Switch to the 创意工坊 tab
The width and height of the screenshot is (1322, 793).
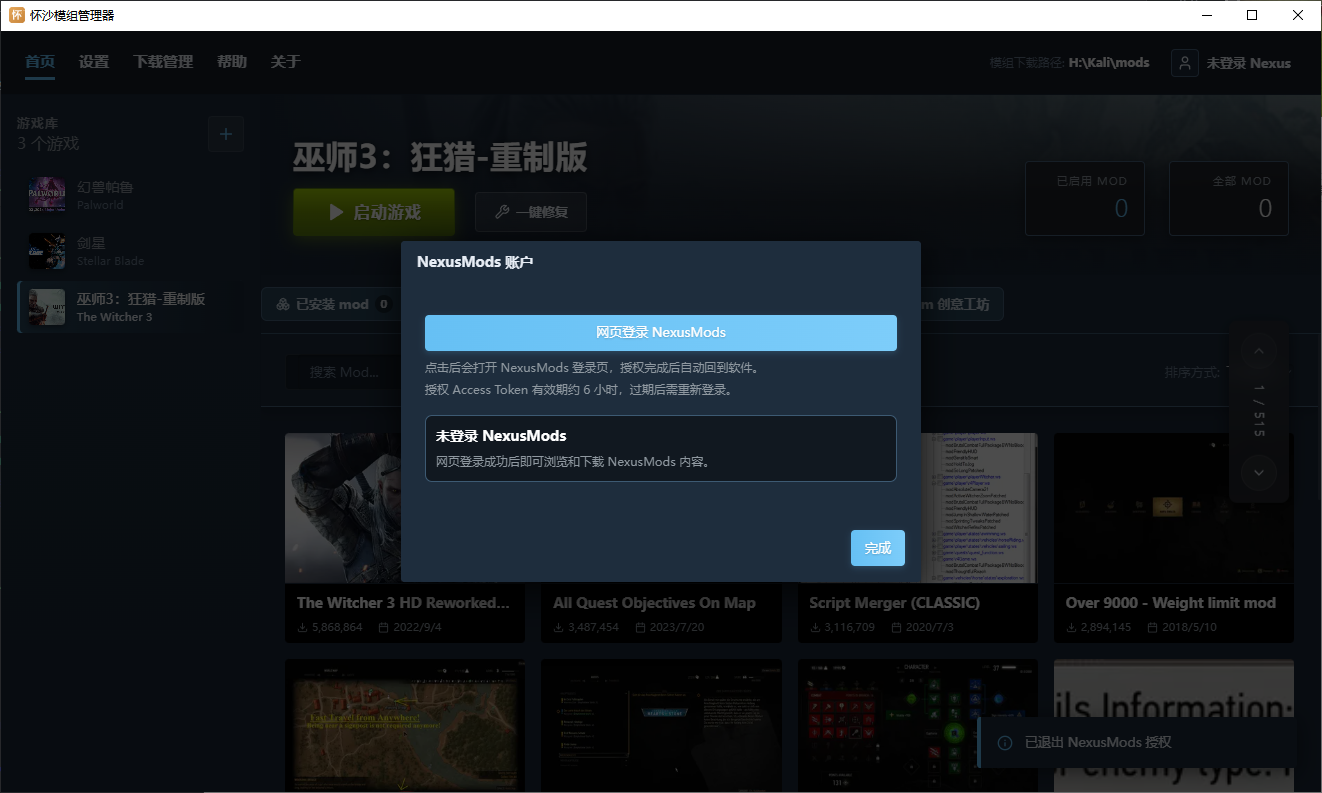pyautogui.click(x=957, y=304)
